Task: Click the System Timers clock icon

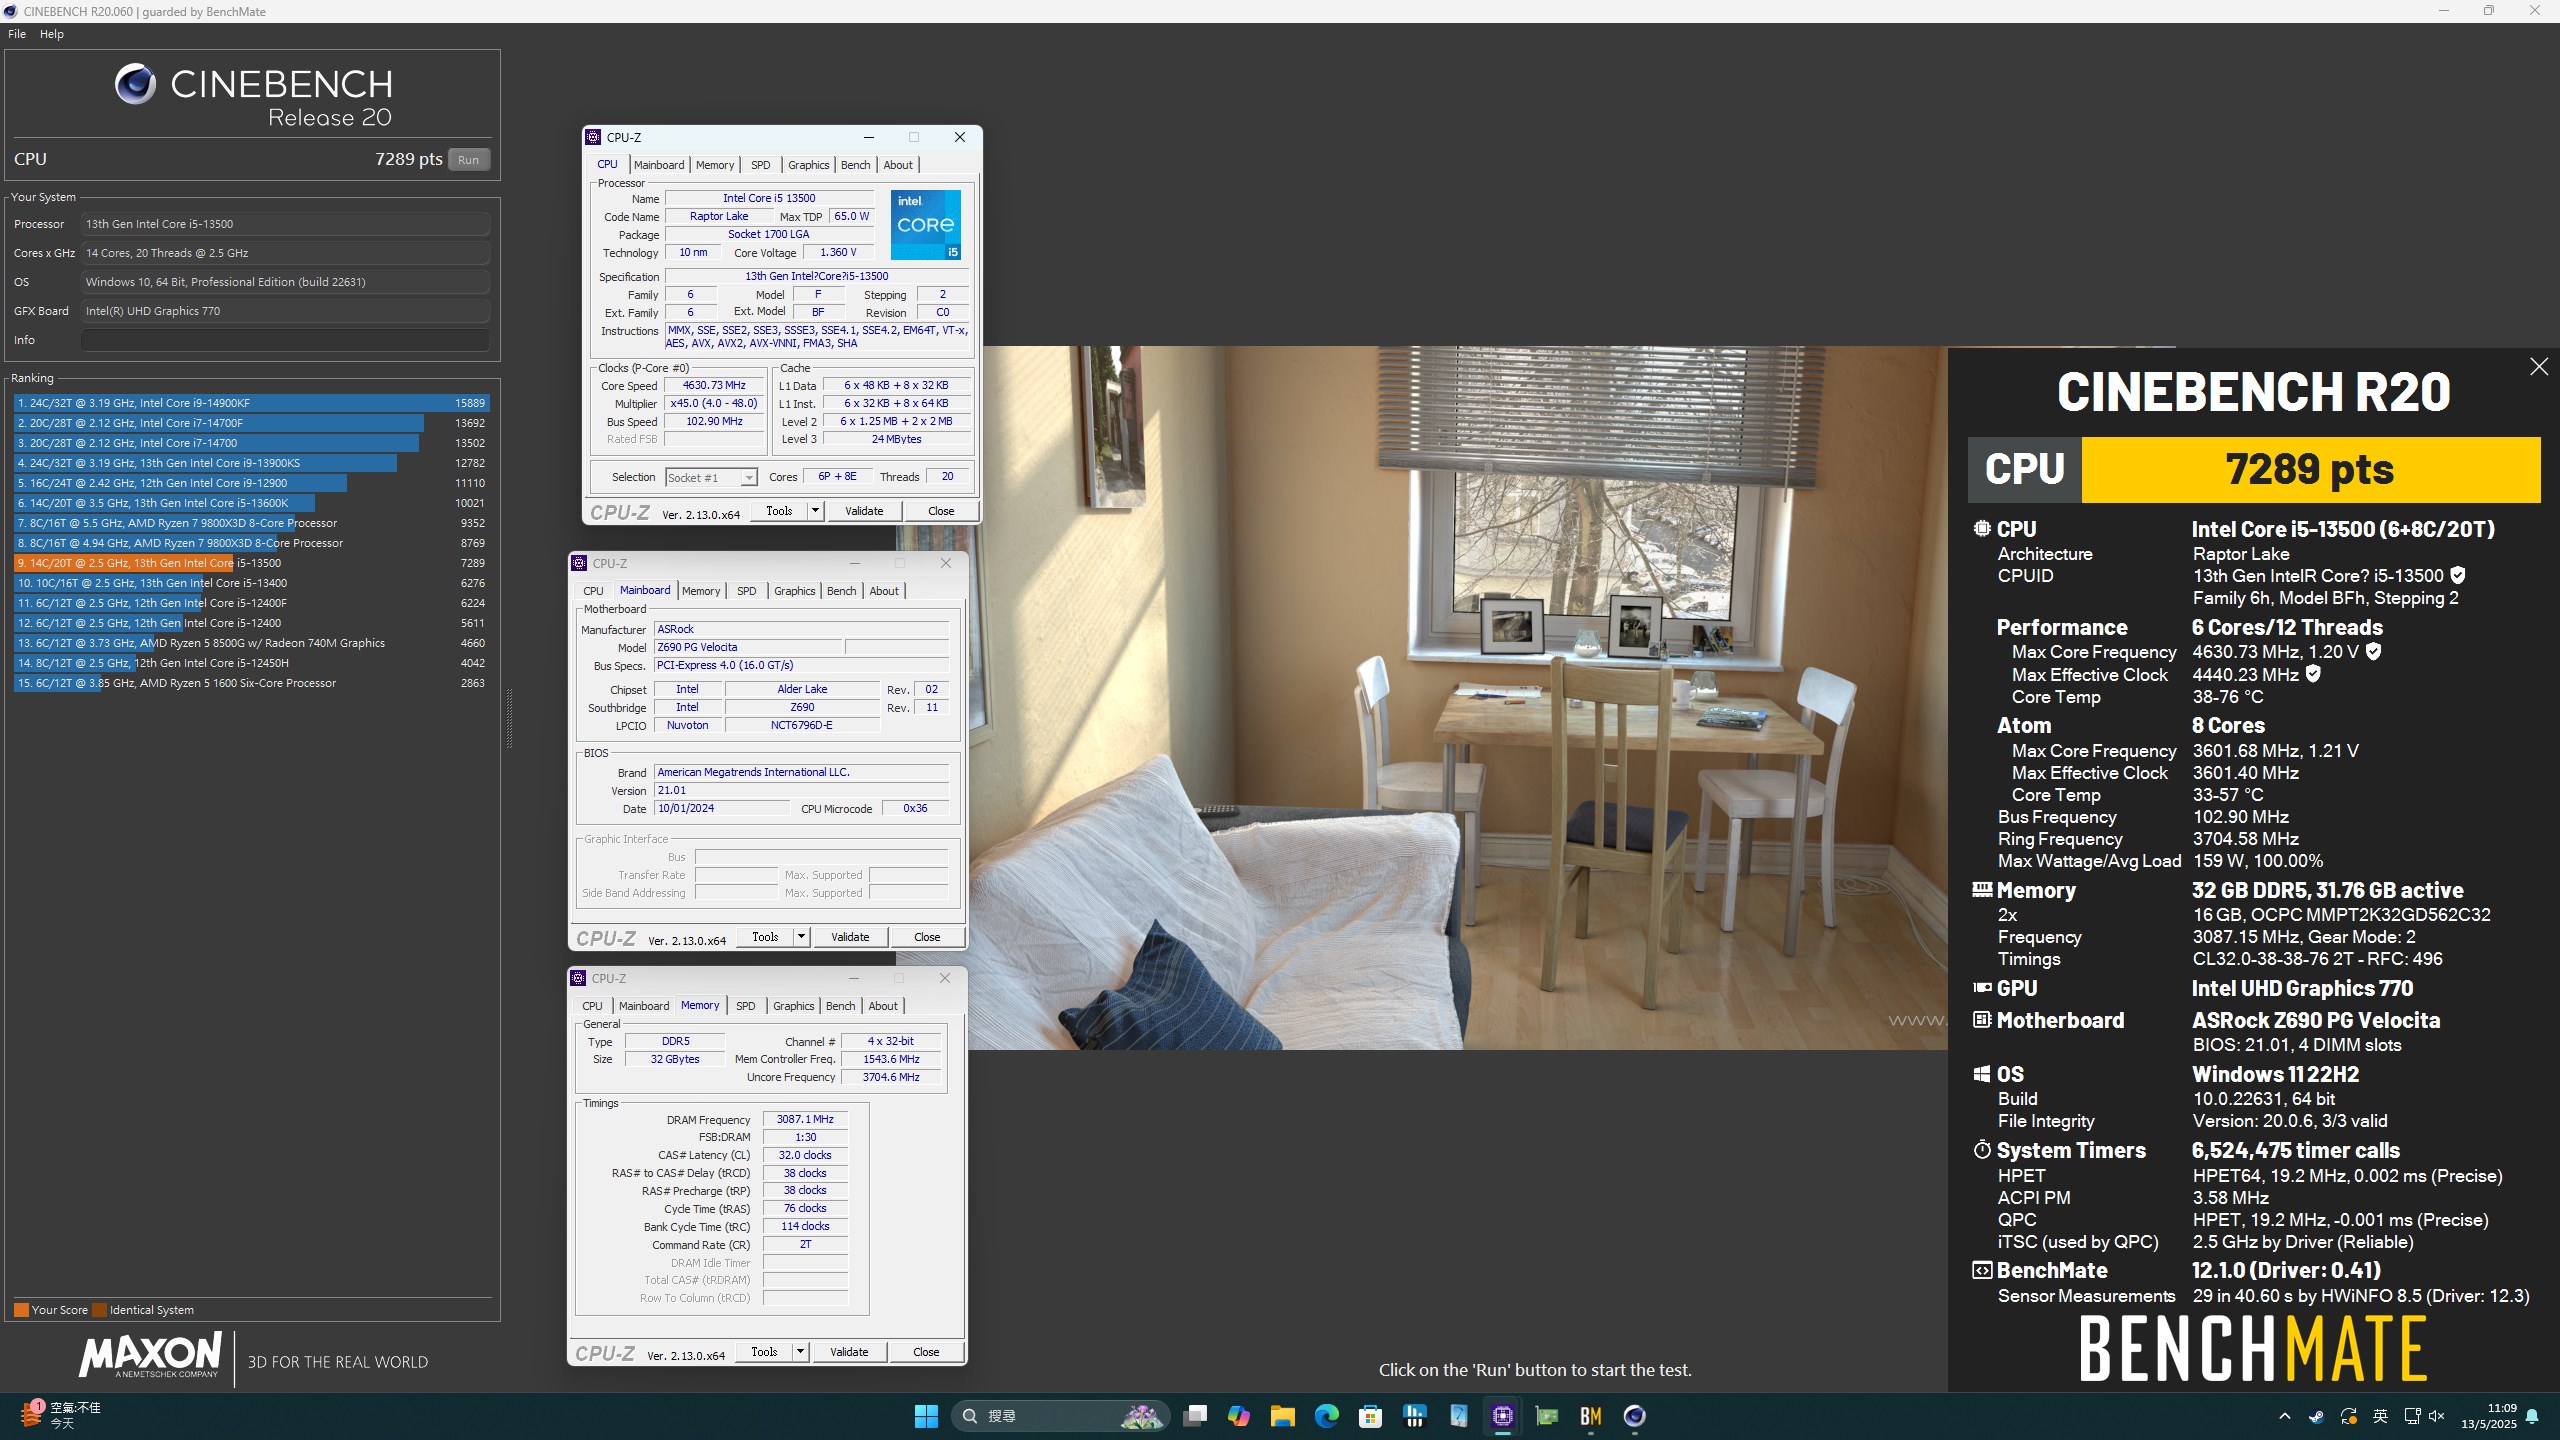Action: pyautogui.click(x=1981, y=1150)
